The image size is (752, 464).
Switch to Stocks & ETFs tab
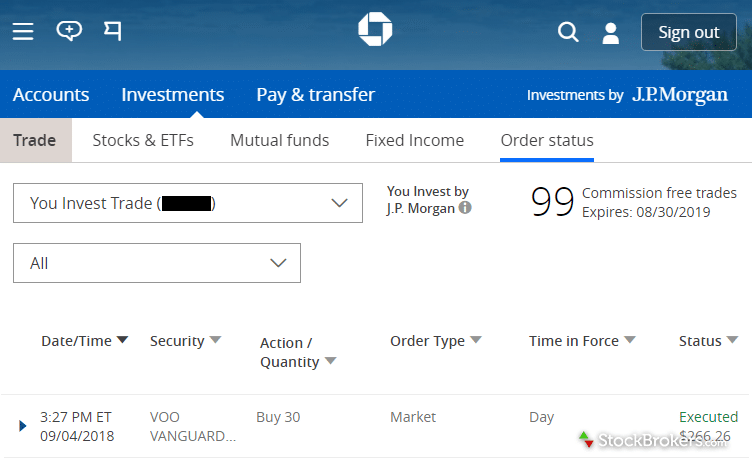point(143,140)
